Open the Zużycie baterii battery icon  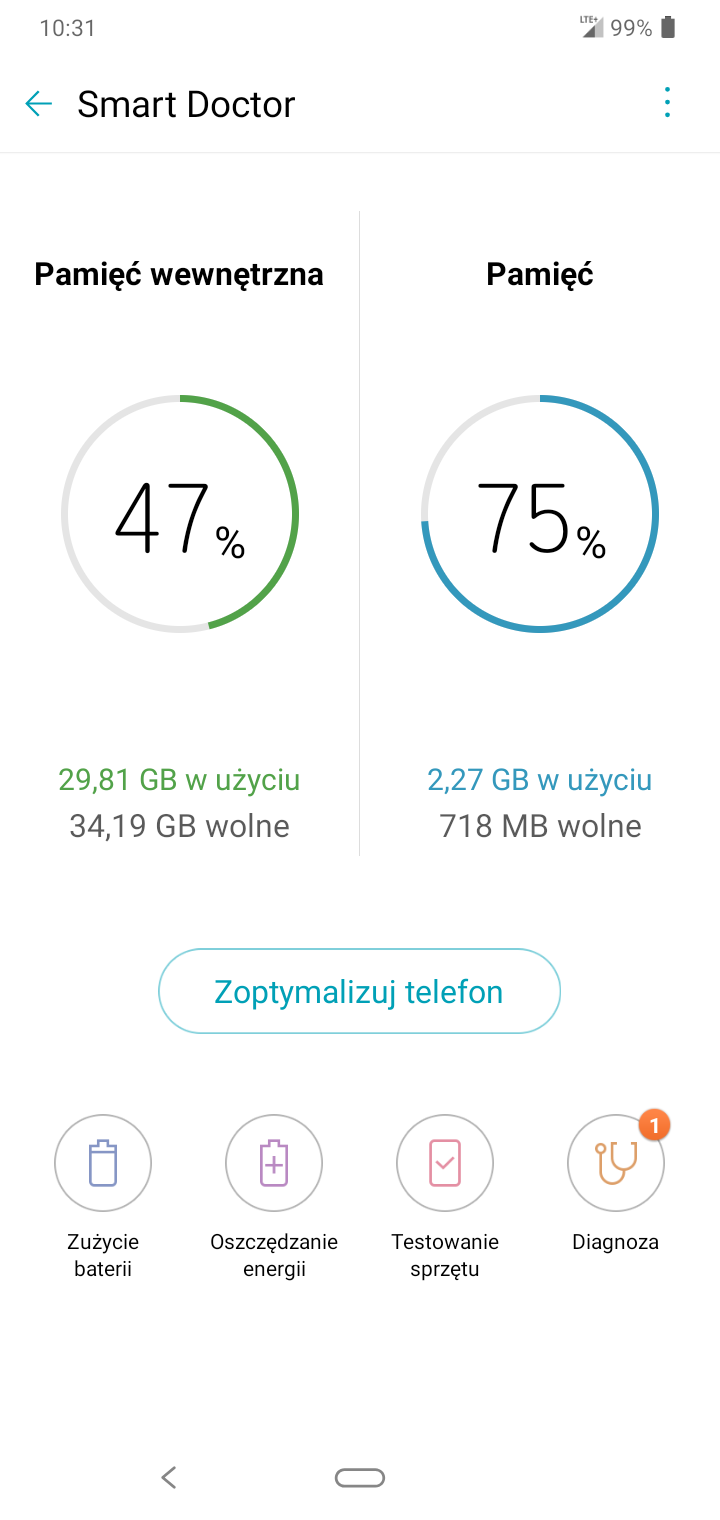103,1164
